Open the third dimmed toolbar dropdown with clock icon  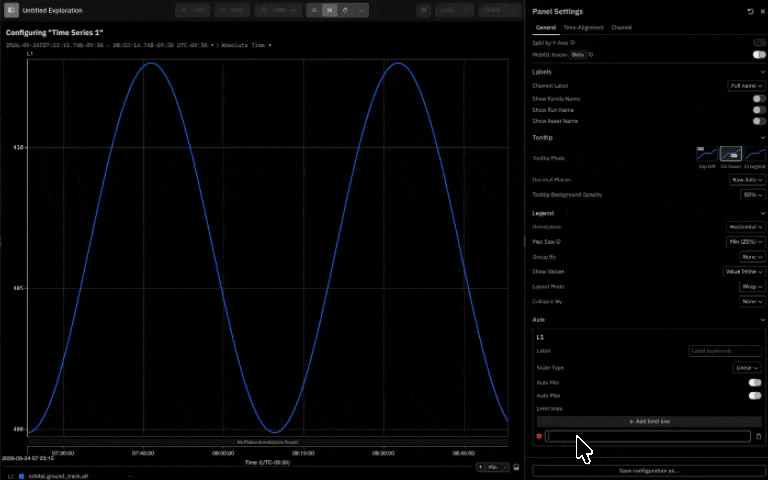278,10
